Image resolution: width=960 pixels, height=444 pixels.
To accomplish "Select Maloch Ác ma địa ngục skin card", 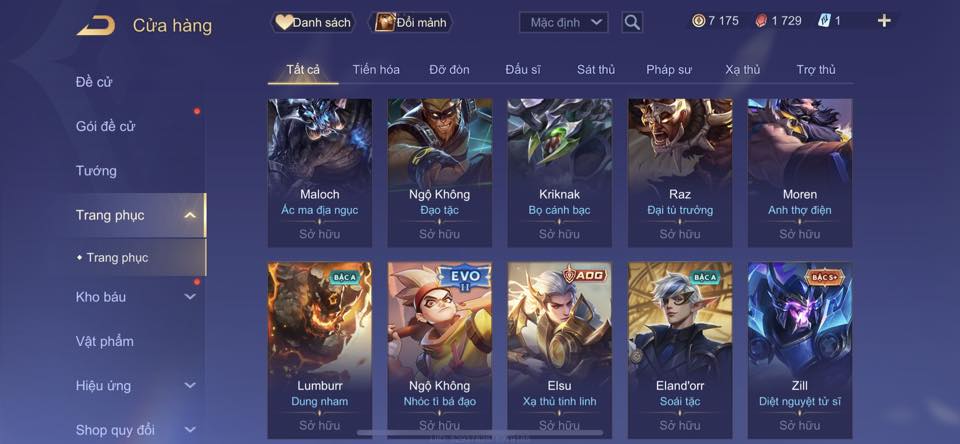I will coord(320,173).
